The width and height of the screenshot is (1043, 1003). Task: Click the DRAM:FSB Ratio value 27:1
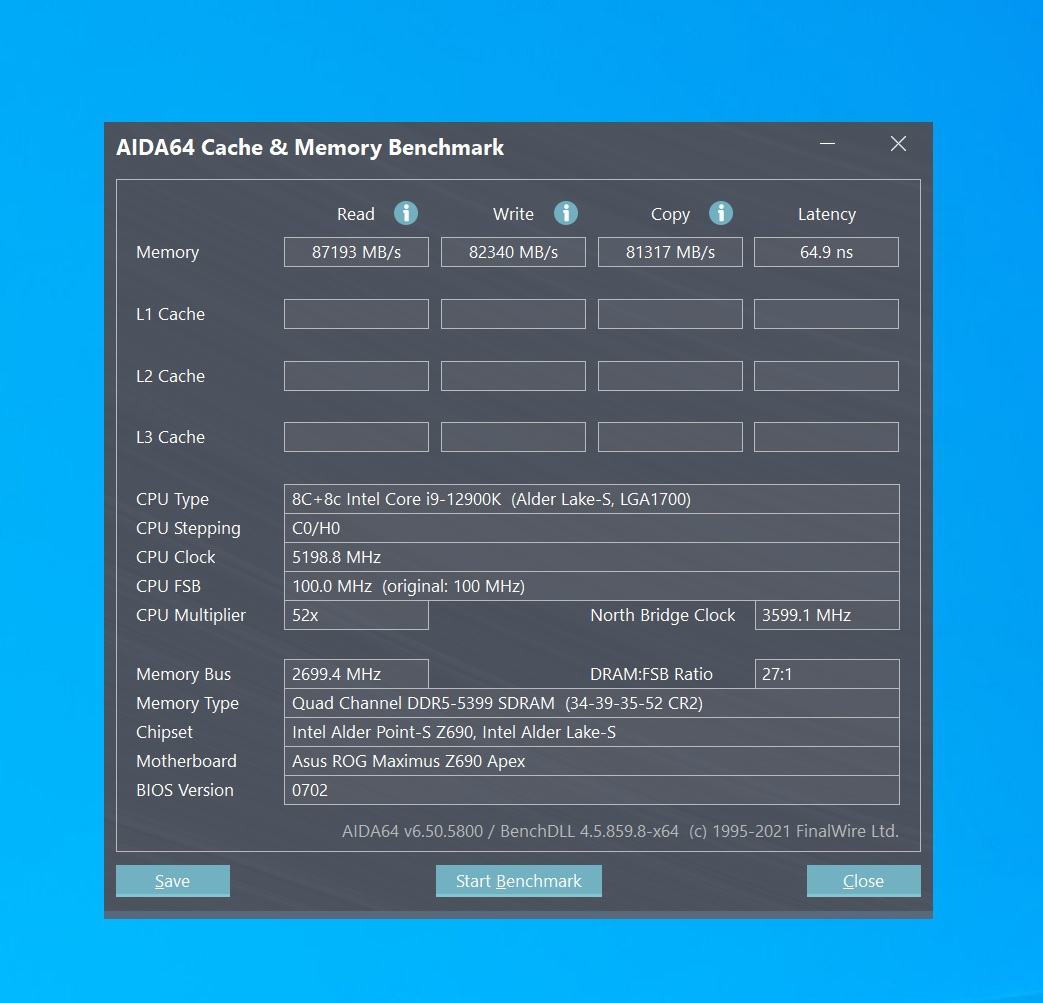pyautogui.click(x=827, y=674)
